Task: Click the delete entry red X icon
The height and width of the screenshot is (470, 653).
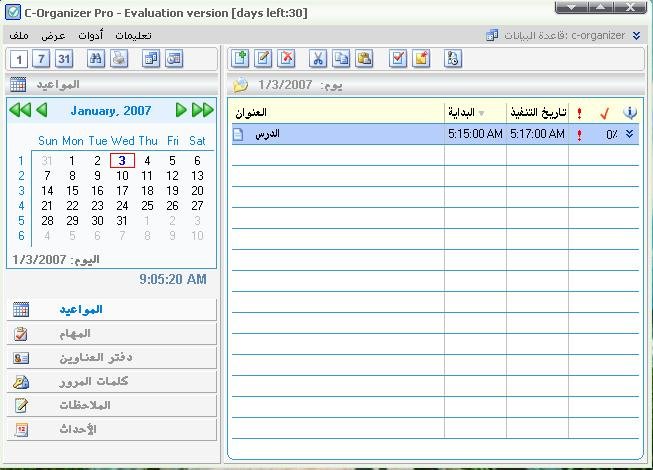Action: point(287,59)
